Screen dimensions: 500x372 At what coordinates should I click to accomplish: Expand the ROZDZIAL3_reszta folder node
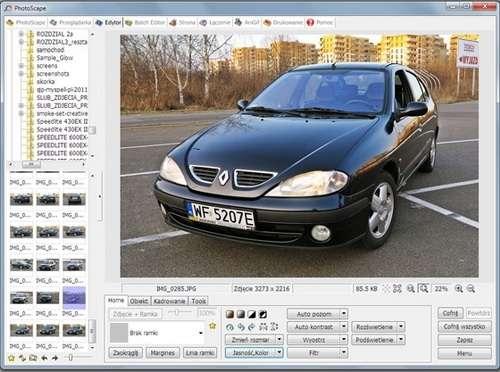tap(21, 42)
